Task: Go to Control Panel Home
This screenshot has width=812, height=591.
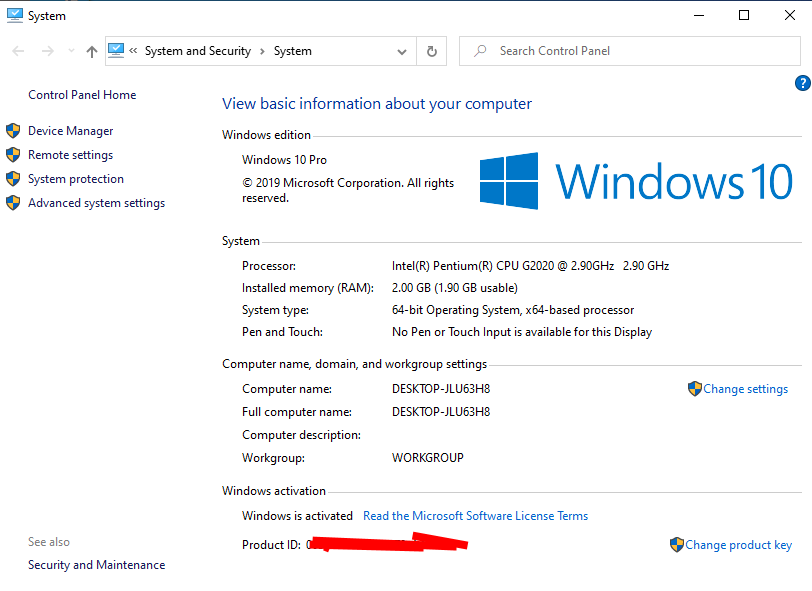Action: pyautogui.click(x=82, y=95)
